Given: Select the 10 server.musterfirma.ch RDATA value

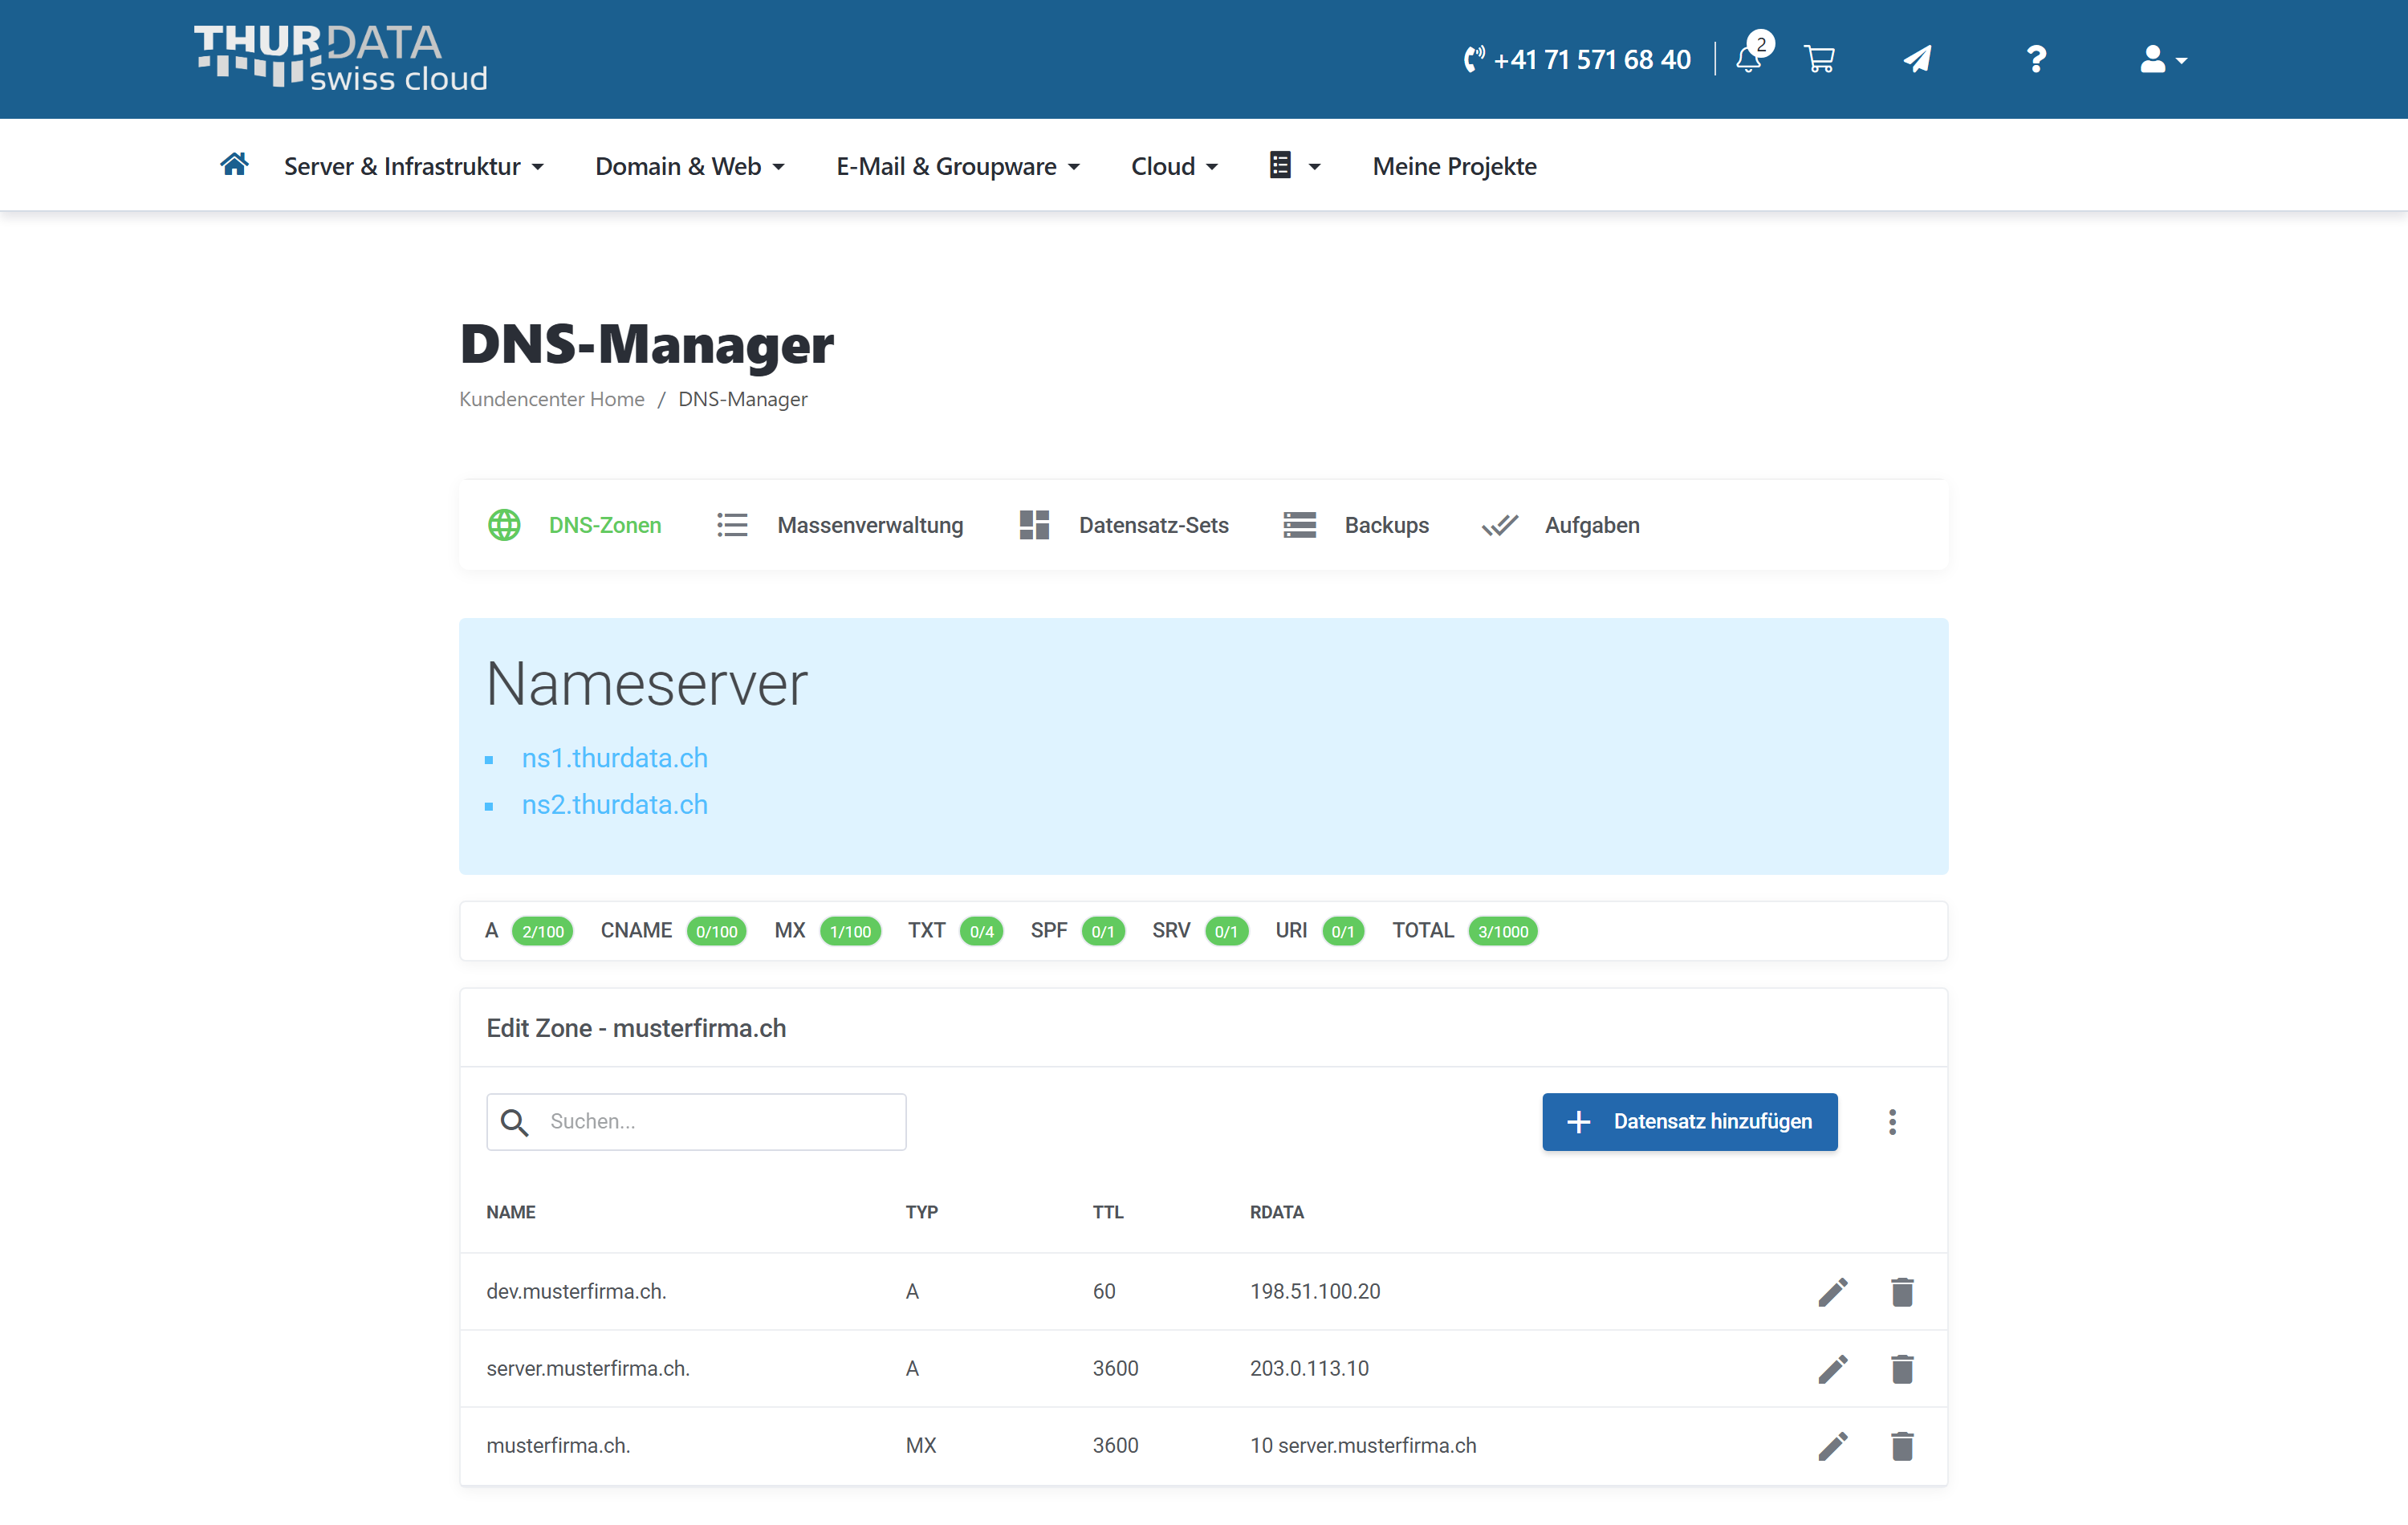Looking at the screenshot, I should (1362, 1445).
